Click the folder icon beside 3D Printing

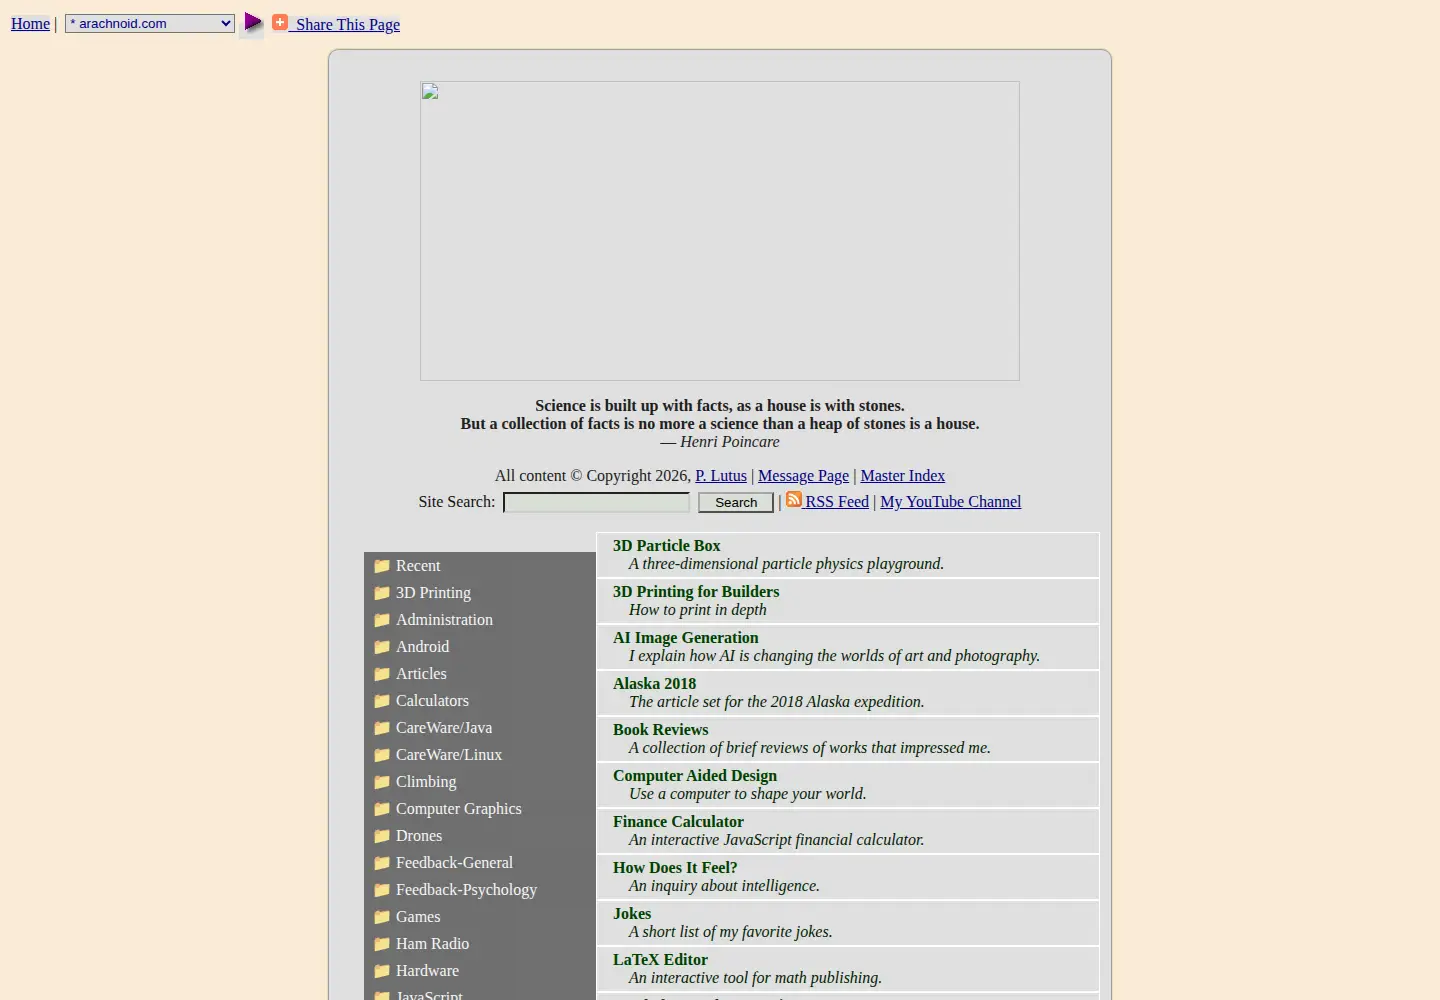coord(382,593)
